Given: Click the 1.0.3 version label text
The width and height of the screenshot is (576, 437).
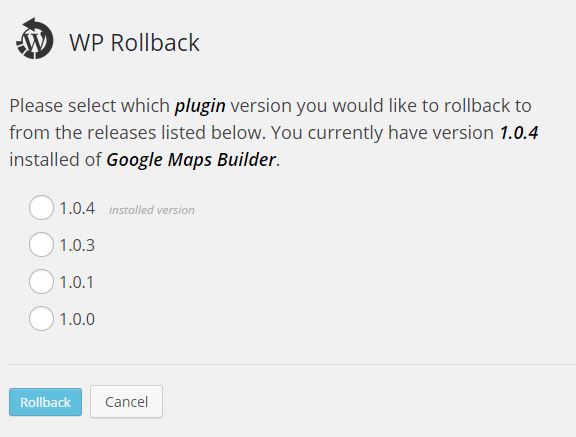Looking at the screenshot, I should coord(77,245).
